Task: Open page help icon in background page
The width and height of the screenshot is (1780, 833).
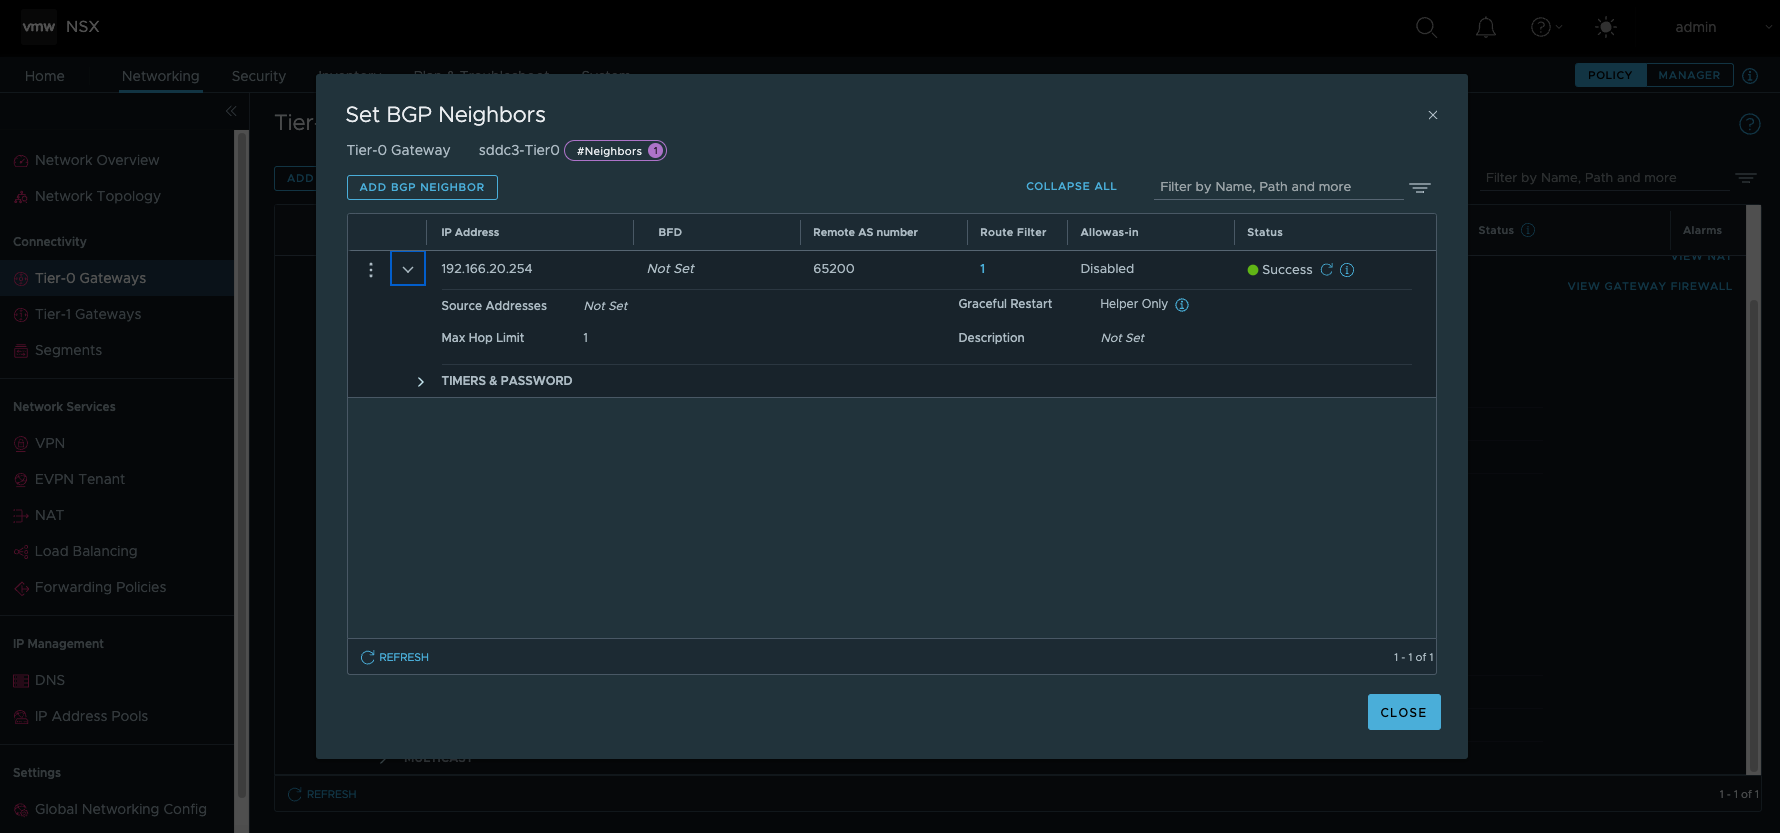Action: point(1750,124)
